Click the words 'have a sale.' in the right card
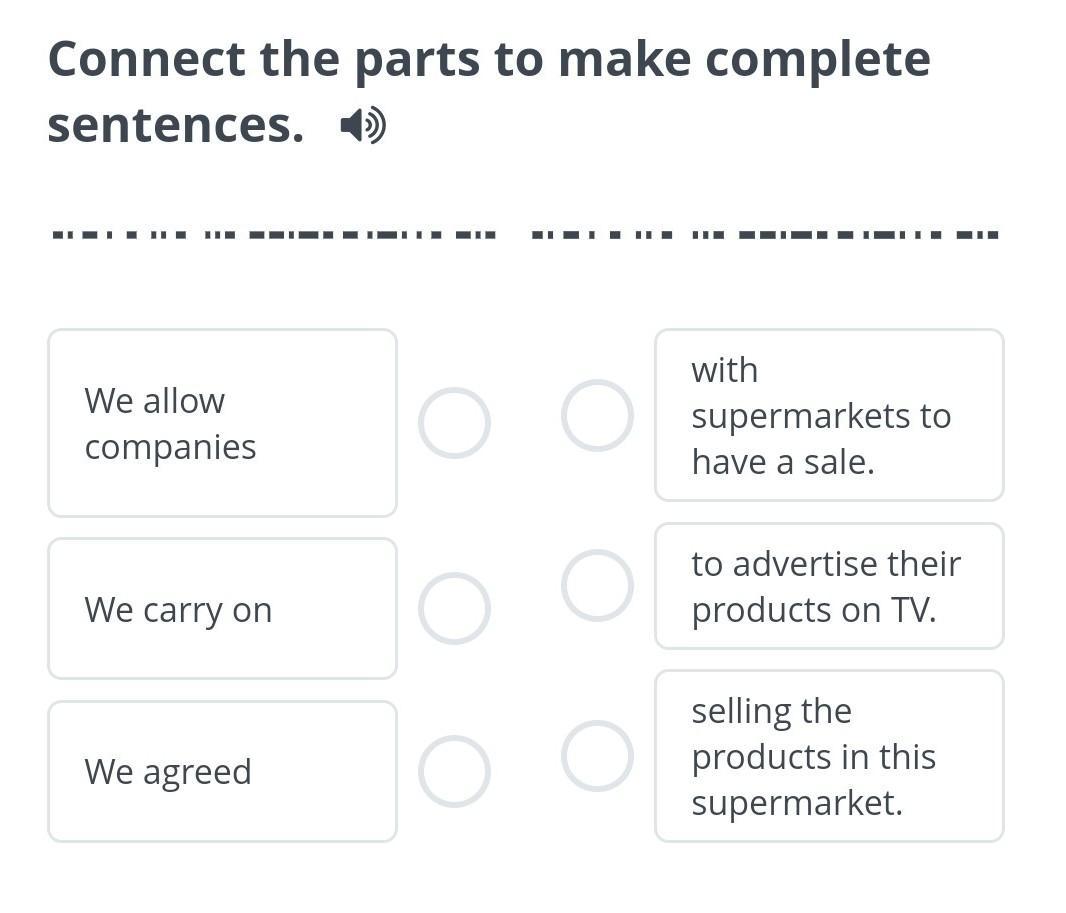 [x=783, y=462]
